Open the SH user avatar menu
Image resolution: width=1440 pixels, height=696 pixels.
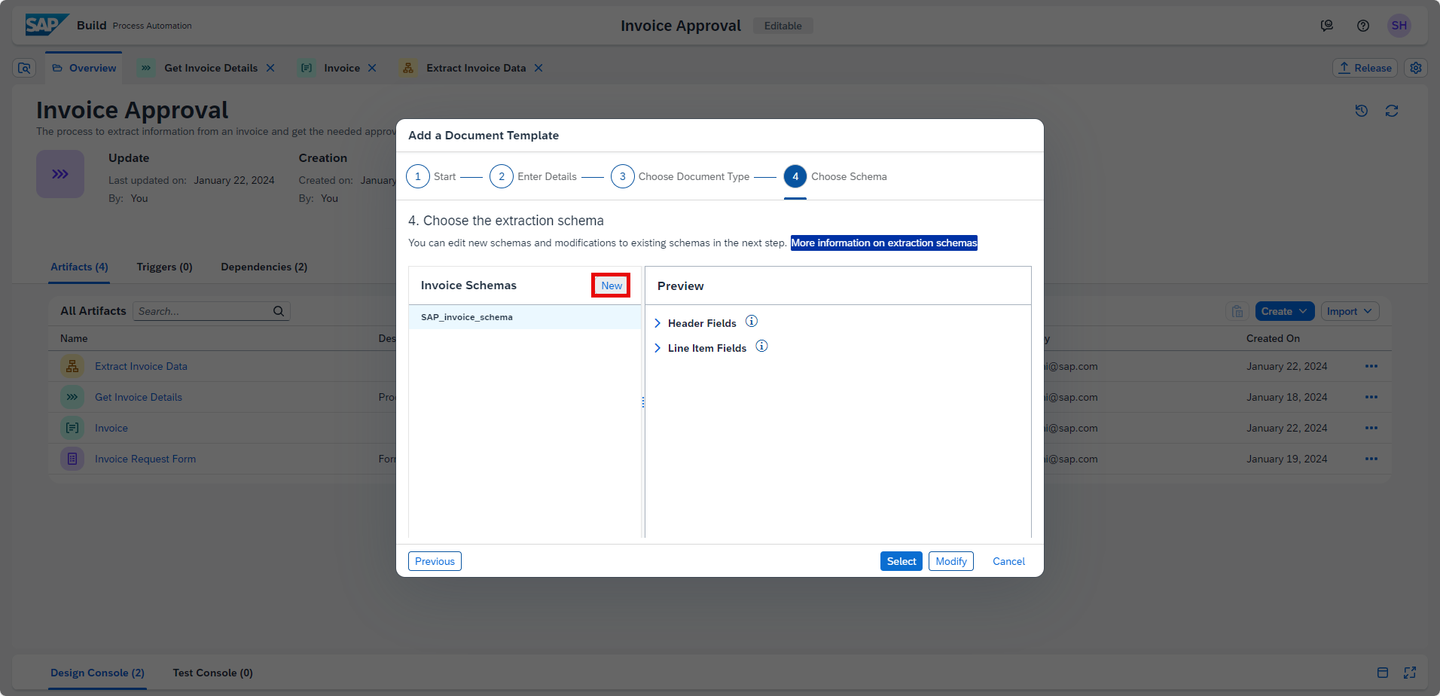click(x=1399, y=26)
